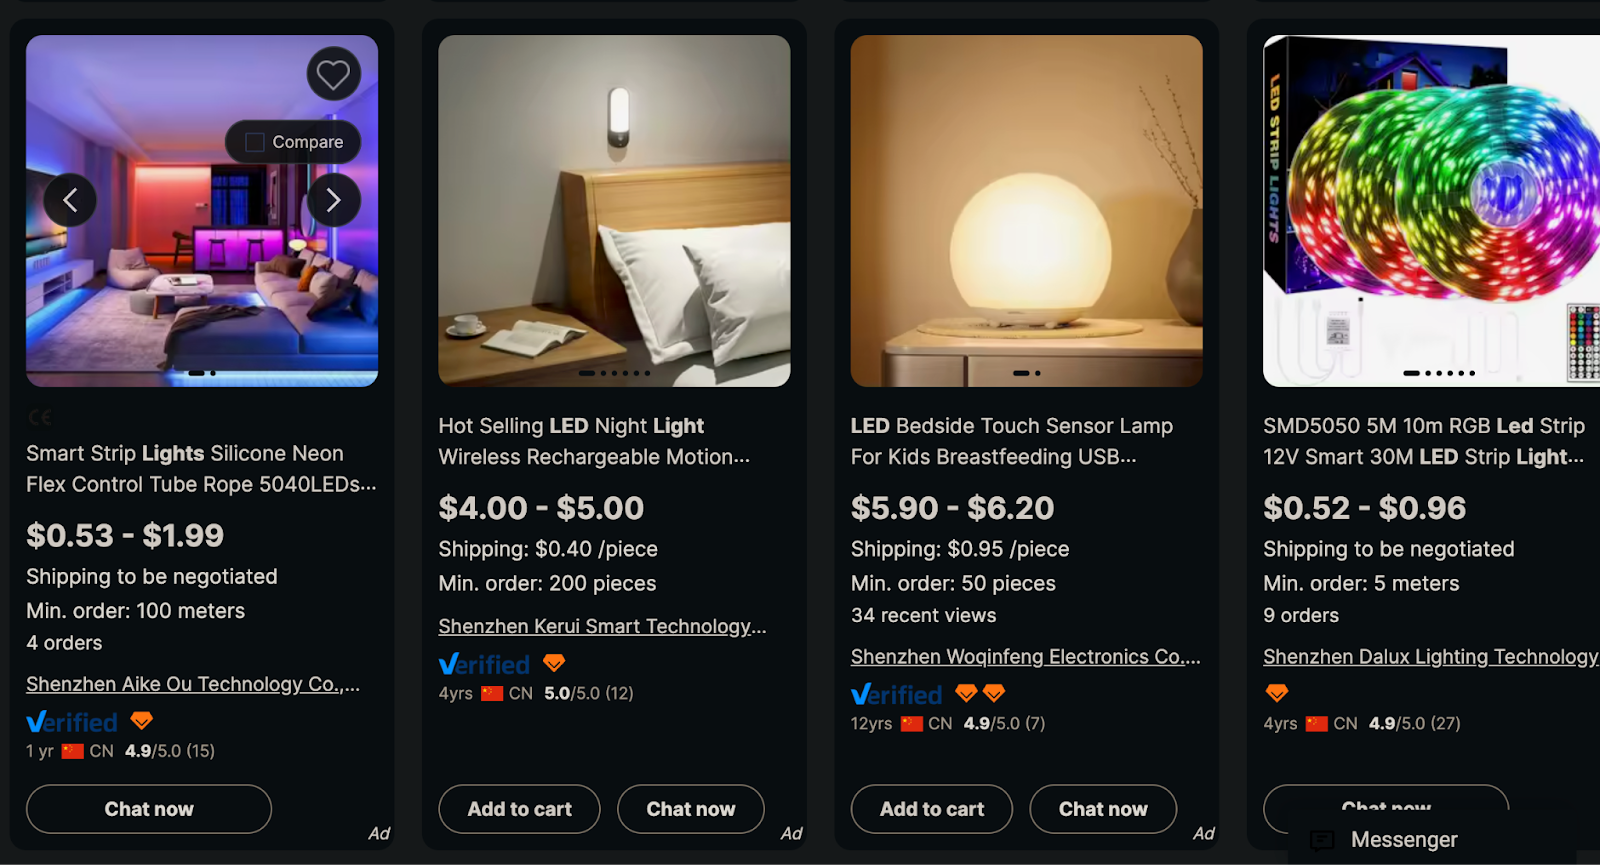Click Chat now on the bedside lamp listing

pyautogui.click(x=1102, y=809)
